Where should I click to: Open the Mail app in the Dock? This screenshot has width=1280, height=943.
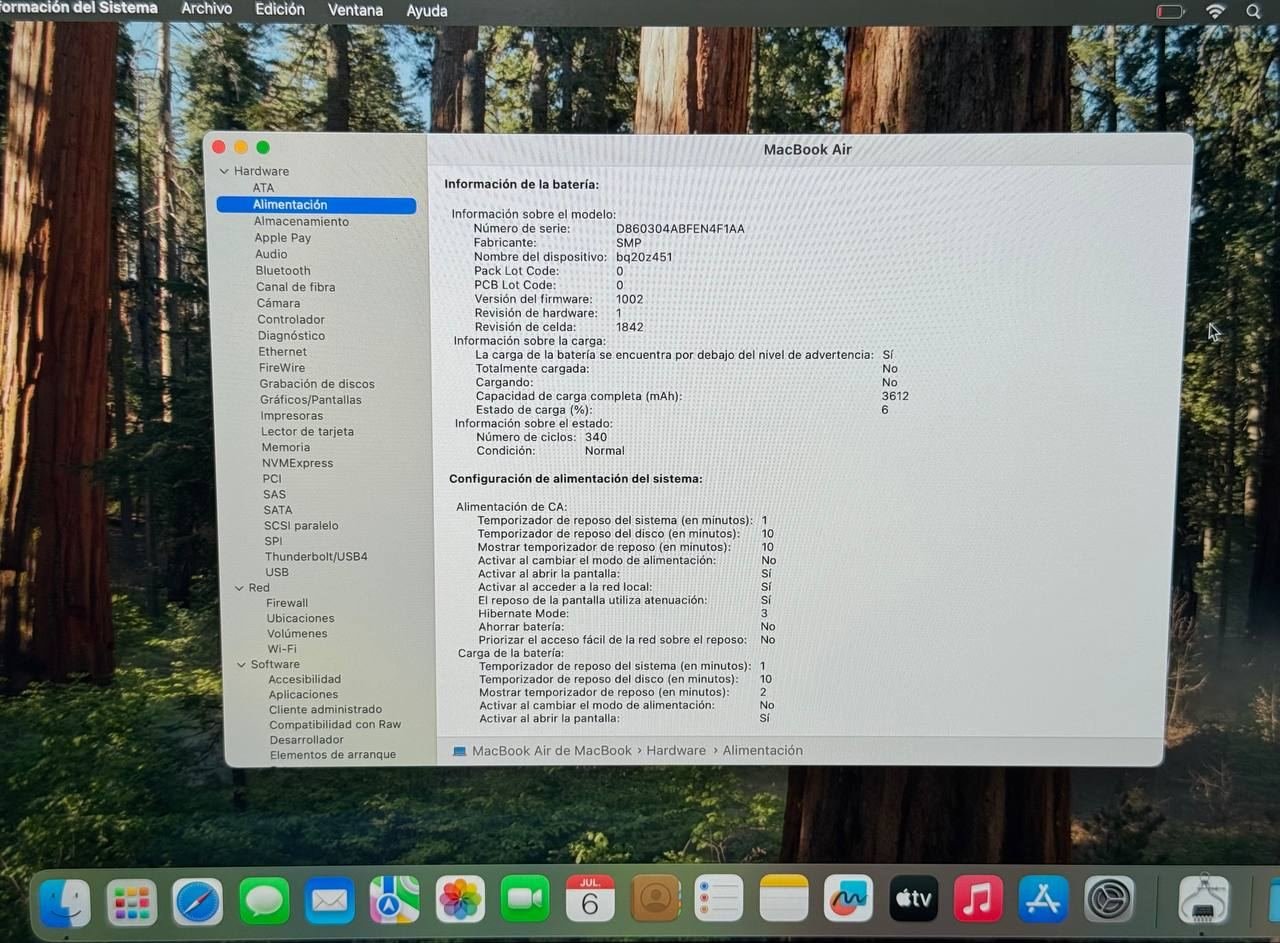click(x=329, y=900)
